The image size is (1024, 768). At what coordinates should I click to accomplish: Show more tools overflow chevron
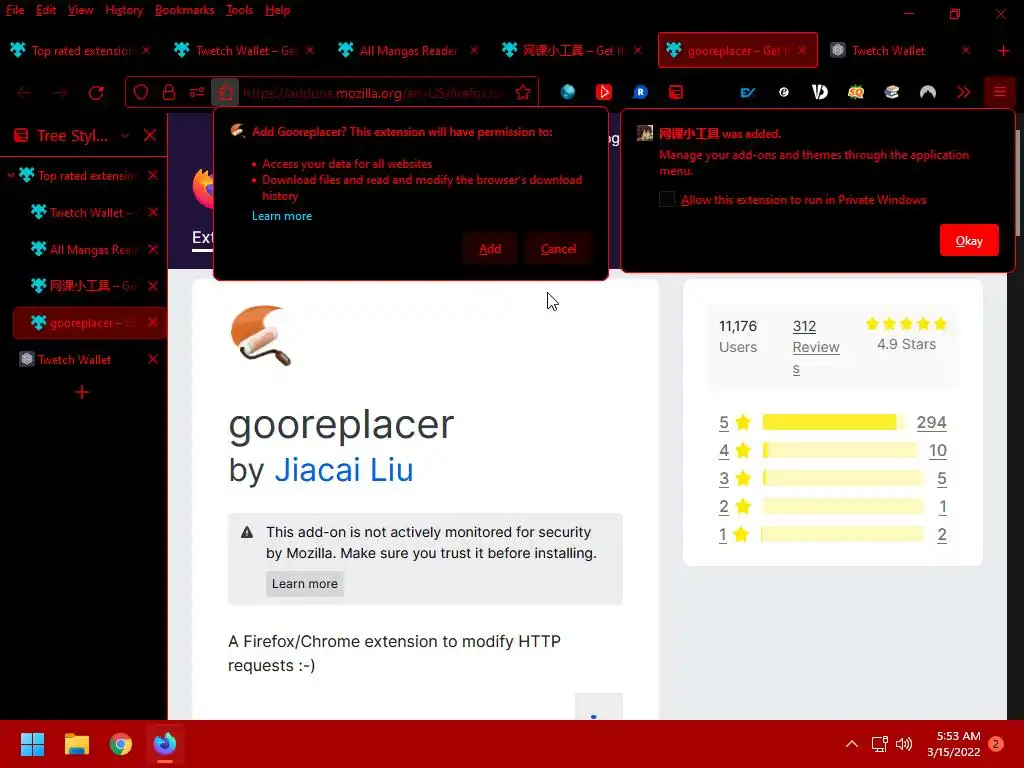pyautogui.click(x=963, y=92)
